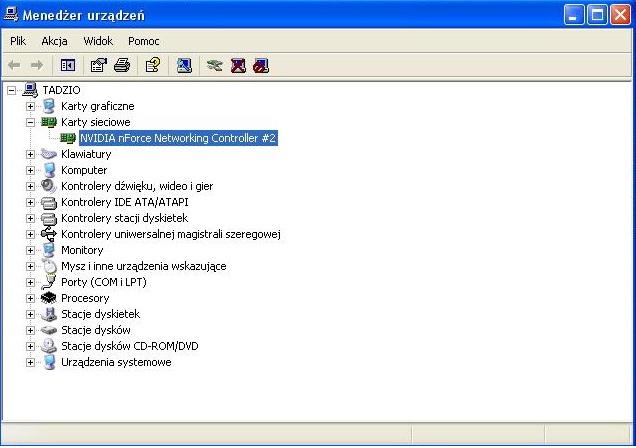Expand the Stacje dyskietek node

30,314
